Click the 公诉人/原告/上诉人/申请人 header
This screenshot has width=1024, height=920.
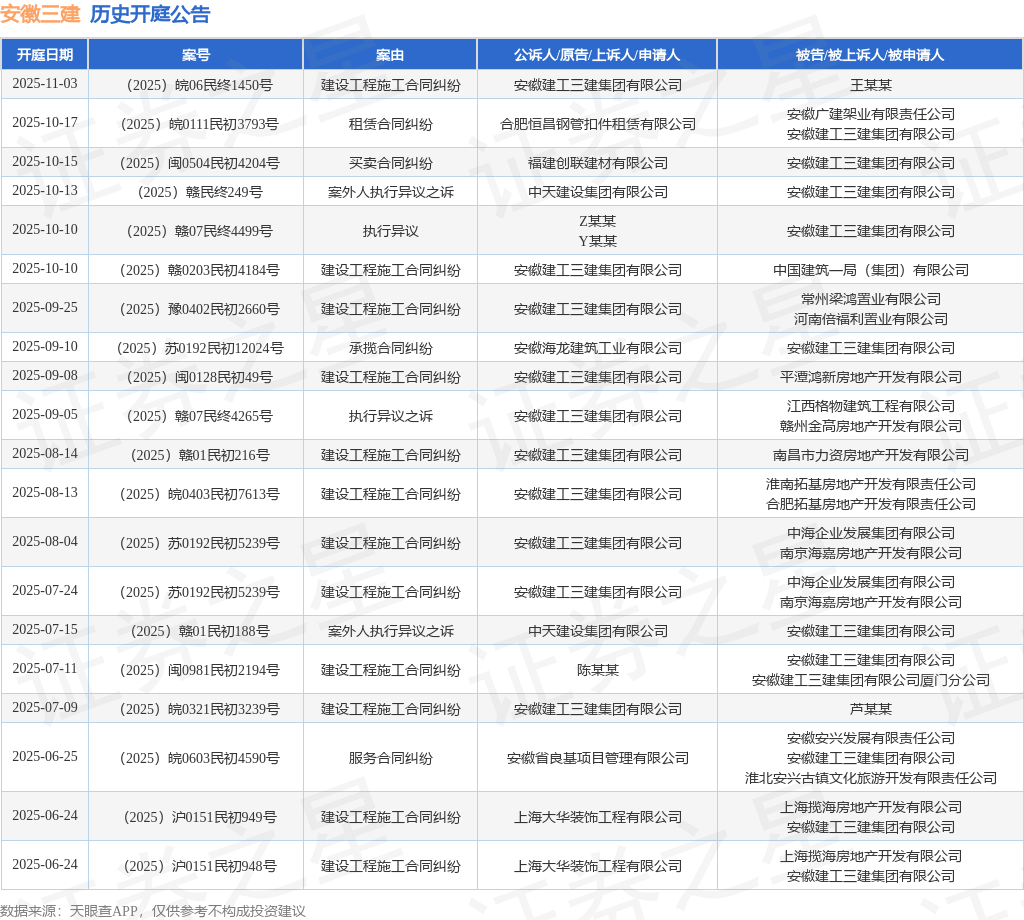597,55
